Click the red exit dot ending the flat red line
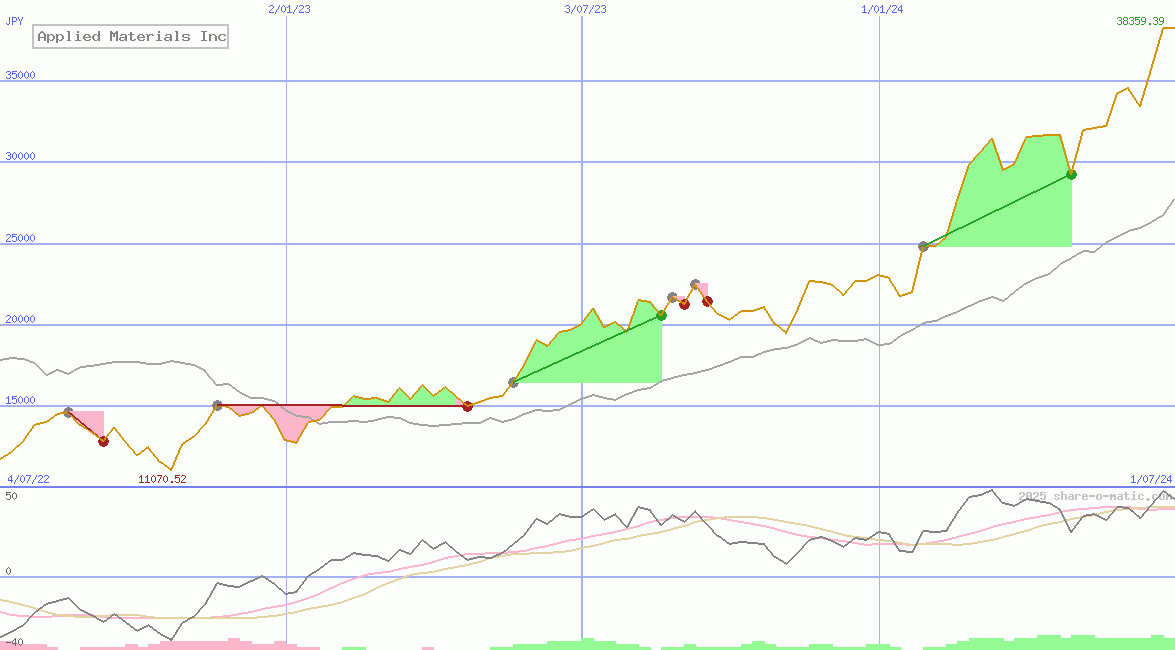Image resolution: width=1175 pixels, height=650 pixels. 468,406
